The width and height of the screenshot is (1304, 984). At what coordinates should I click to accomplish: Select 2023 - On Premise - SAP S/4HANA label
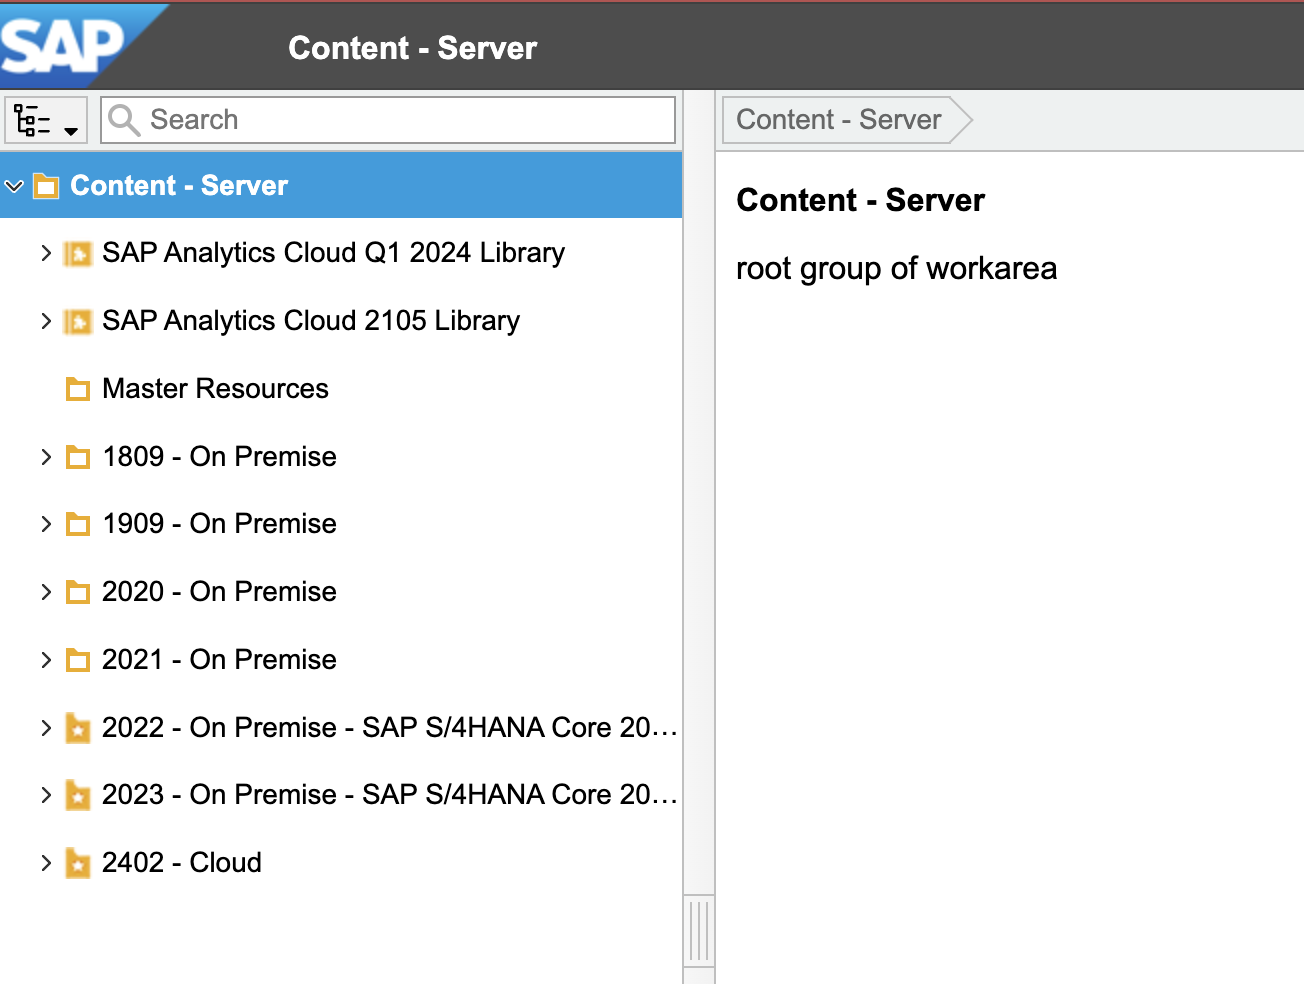[x=390, y=795]
